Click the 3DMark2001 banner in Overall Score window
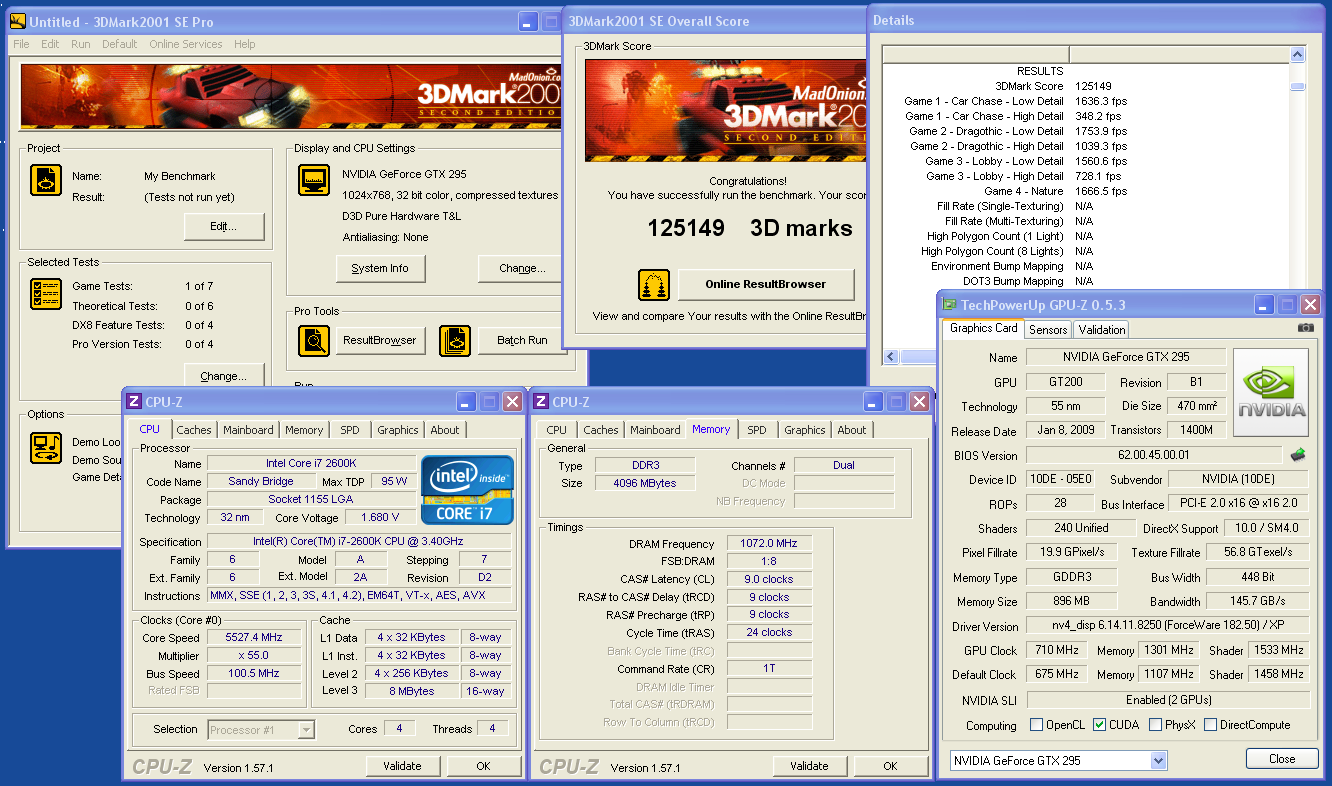 [x=725, y=110]
